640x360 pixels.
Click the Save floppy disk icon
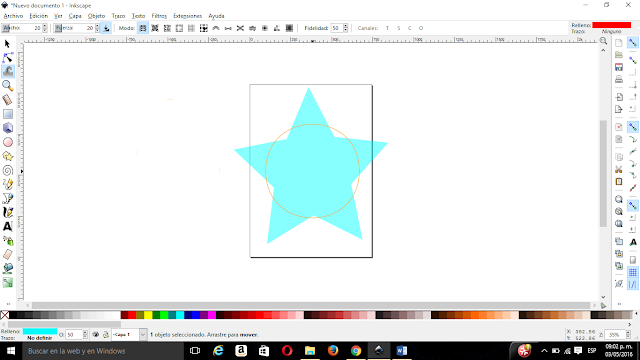click(619, 67)
